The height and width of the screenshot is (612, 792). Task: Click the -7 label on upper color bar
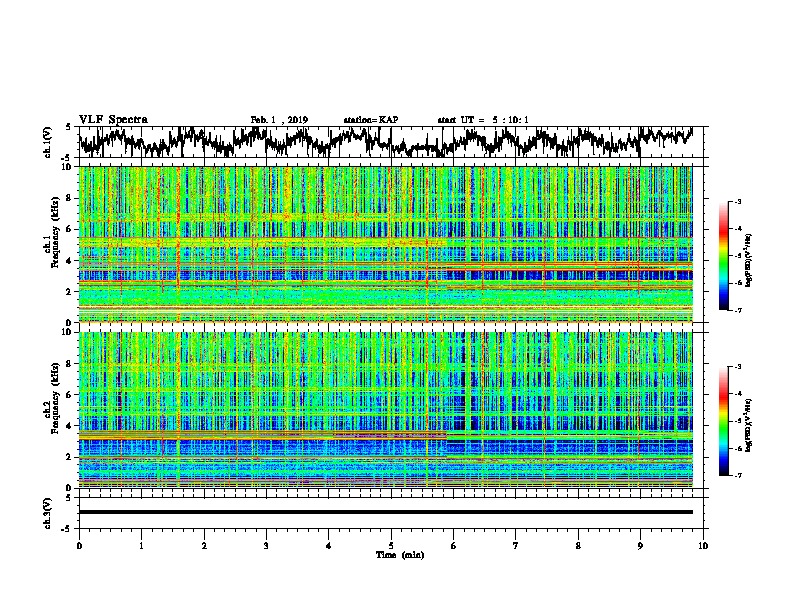click(737, 310)
